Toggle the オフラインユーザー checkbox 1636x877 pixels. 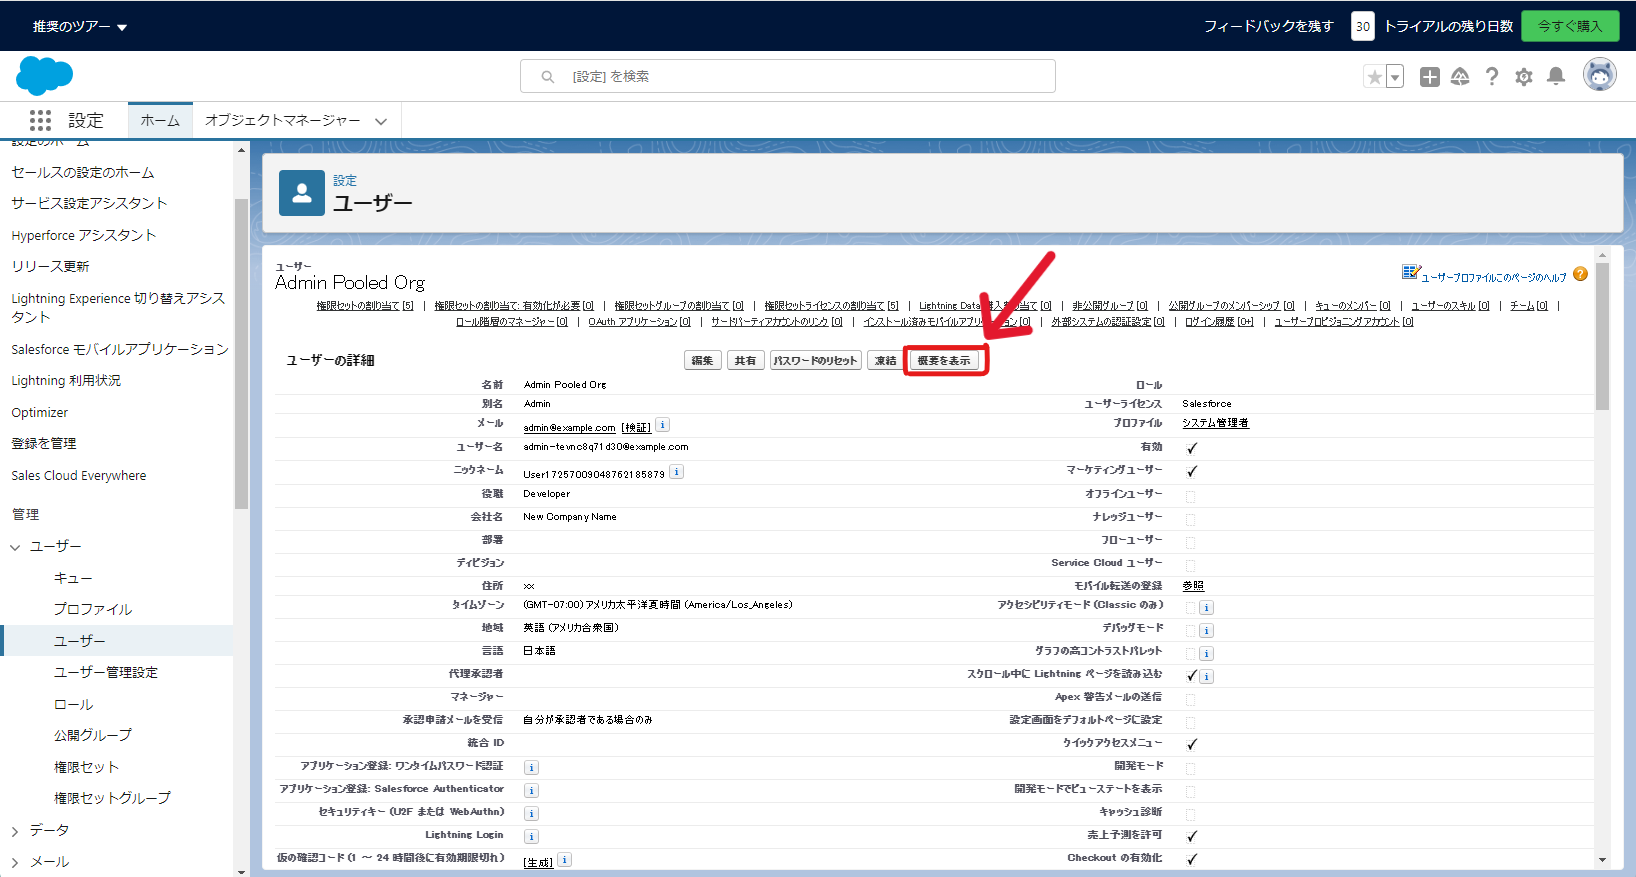pyautogui.click(x=1190, y=496)
